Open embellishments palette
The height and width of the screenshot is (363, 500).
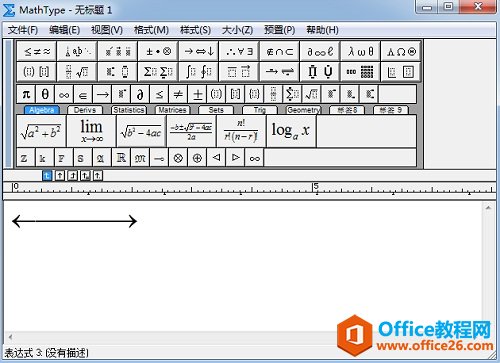tap(118, 51)
